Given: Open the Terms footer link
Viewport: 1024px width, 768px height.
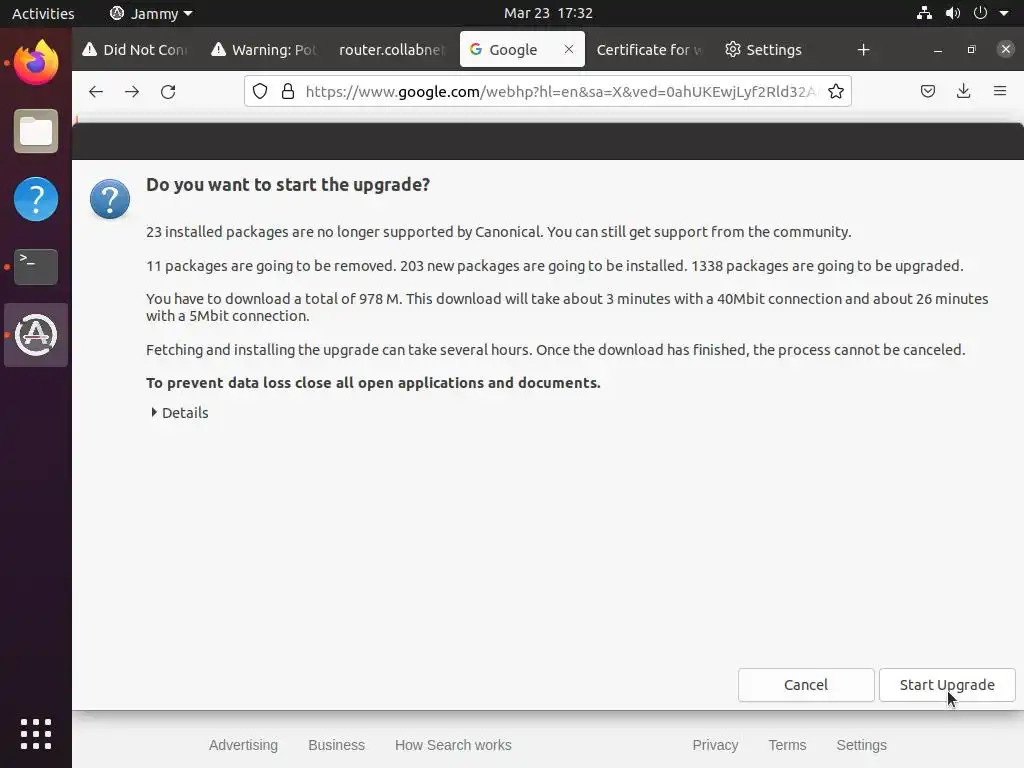Looking at the screenshot, I should coord(787,745).
